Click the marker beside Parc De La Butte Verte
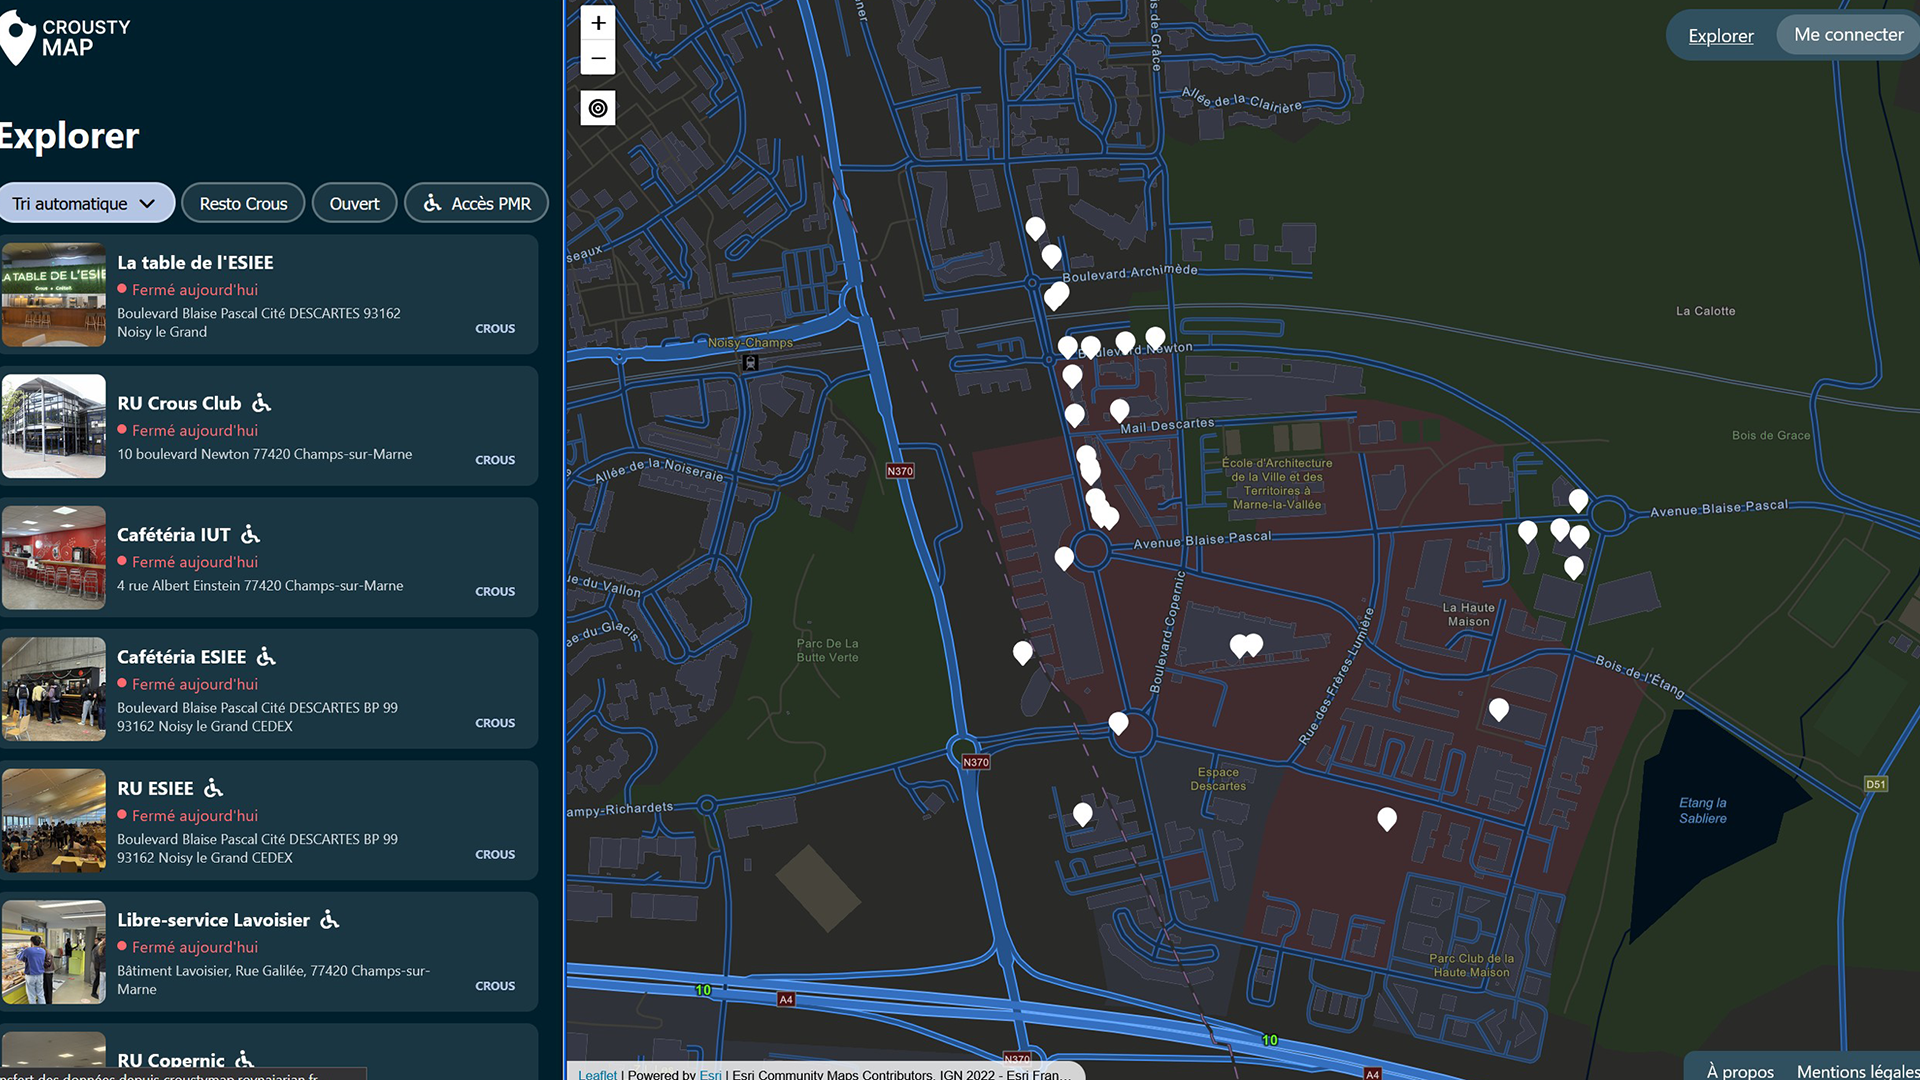Viewport: 1920px width, 1080px height. pos(1022,653)
